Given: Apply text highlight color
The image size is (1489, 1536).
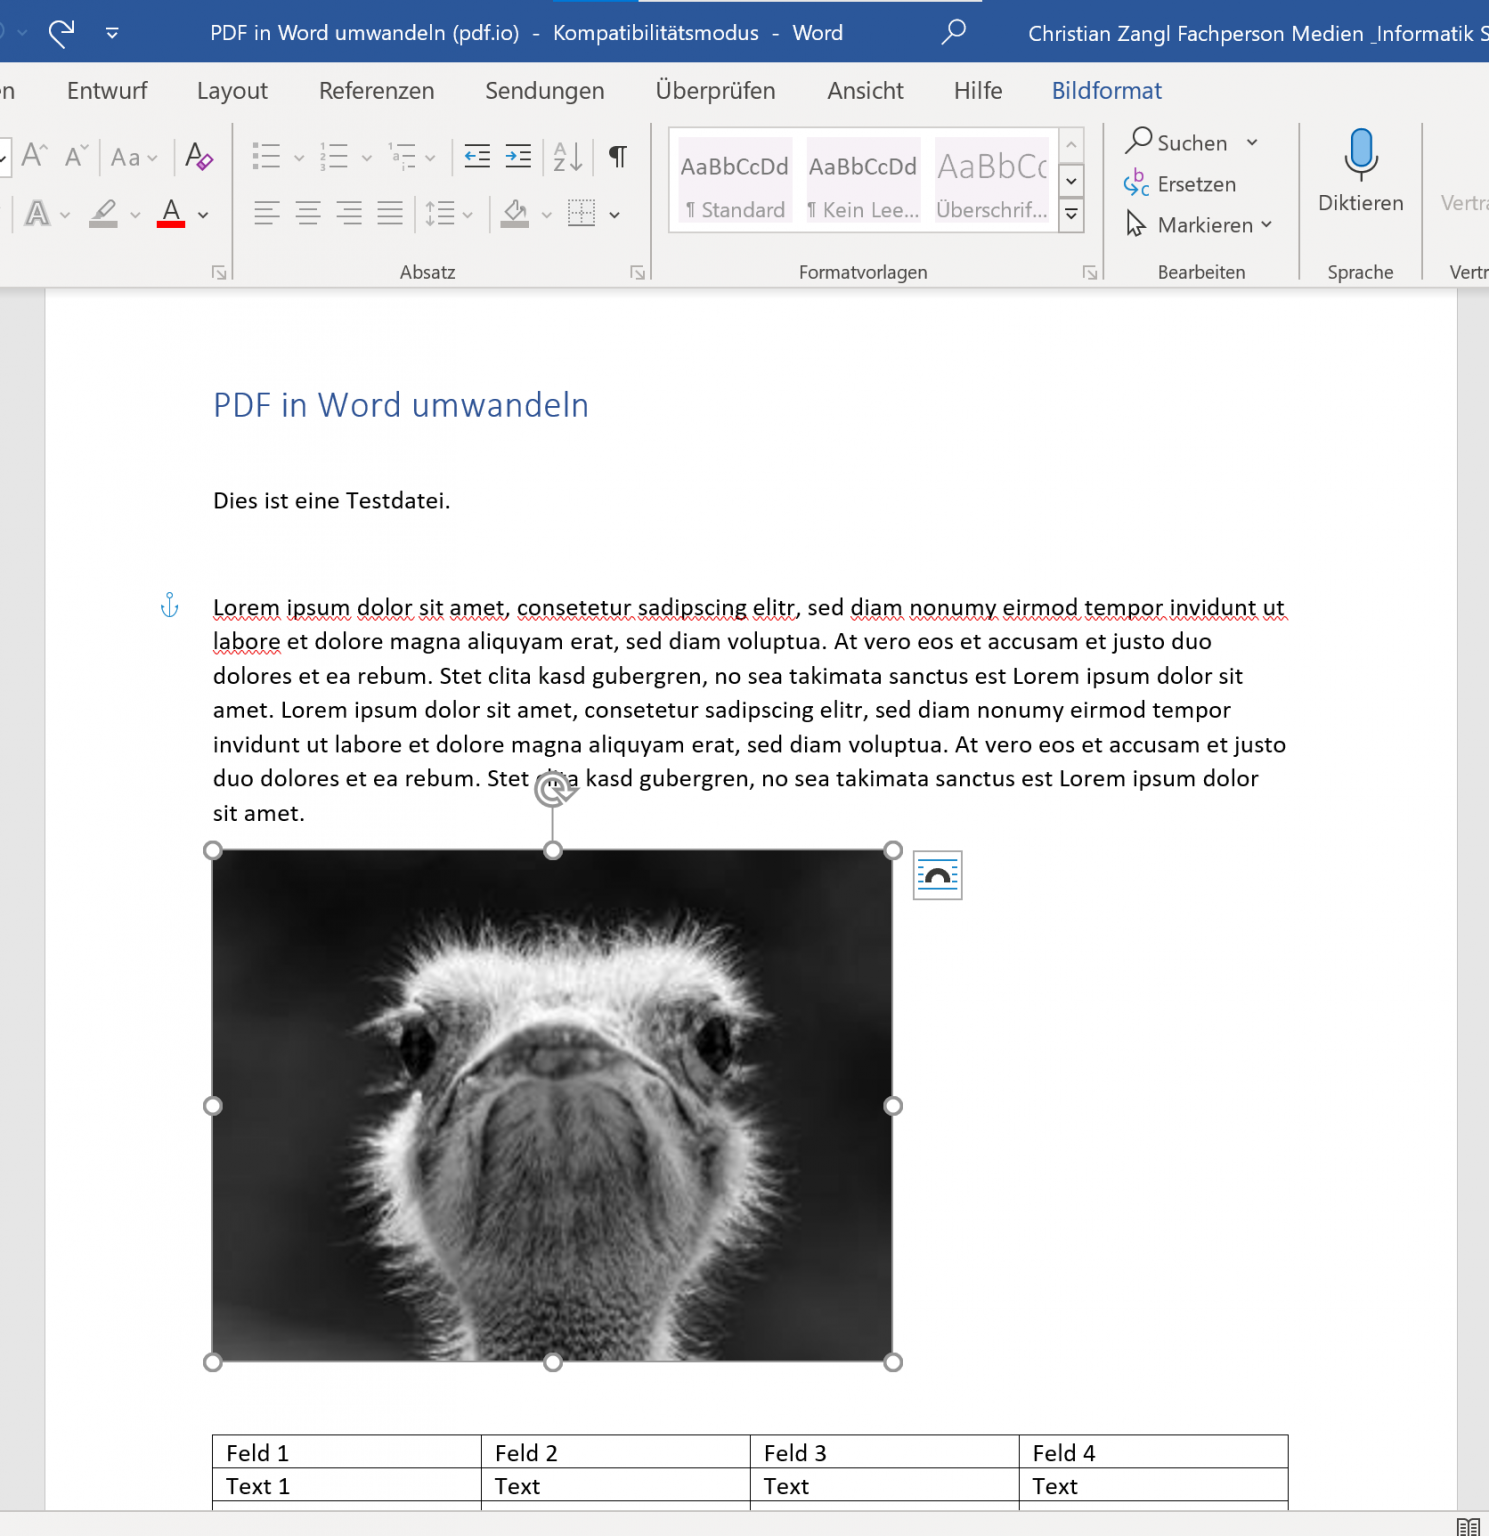Looking at the screenshot, I should [x=104, y=213].
